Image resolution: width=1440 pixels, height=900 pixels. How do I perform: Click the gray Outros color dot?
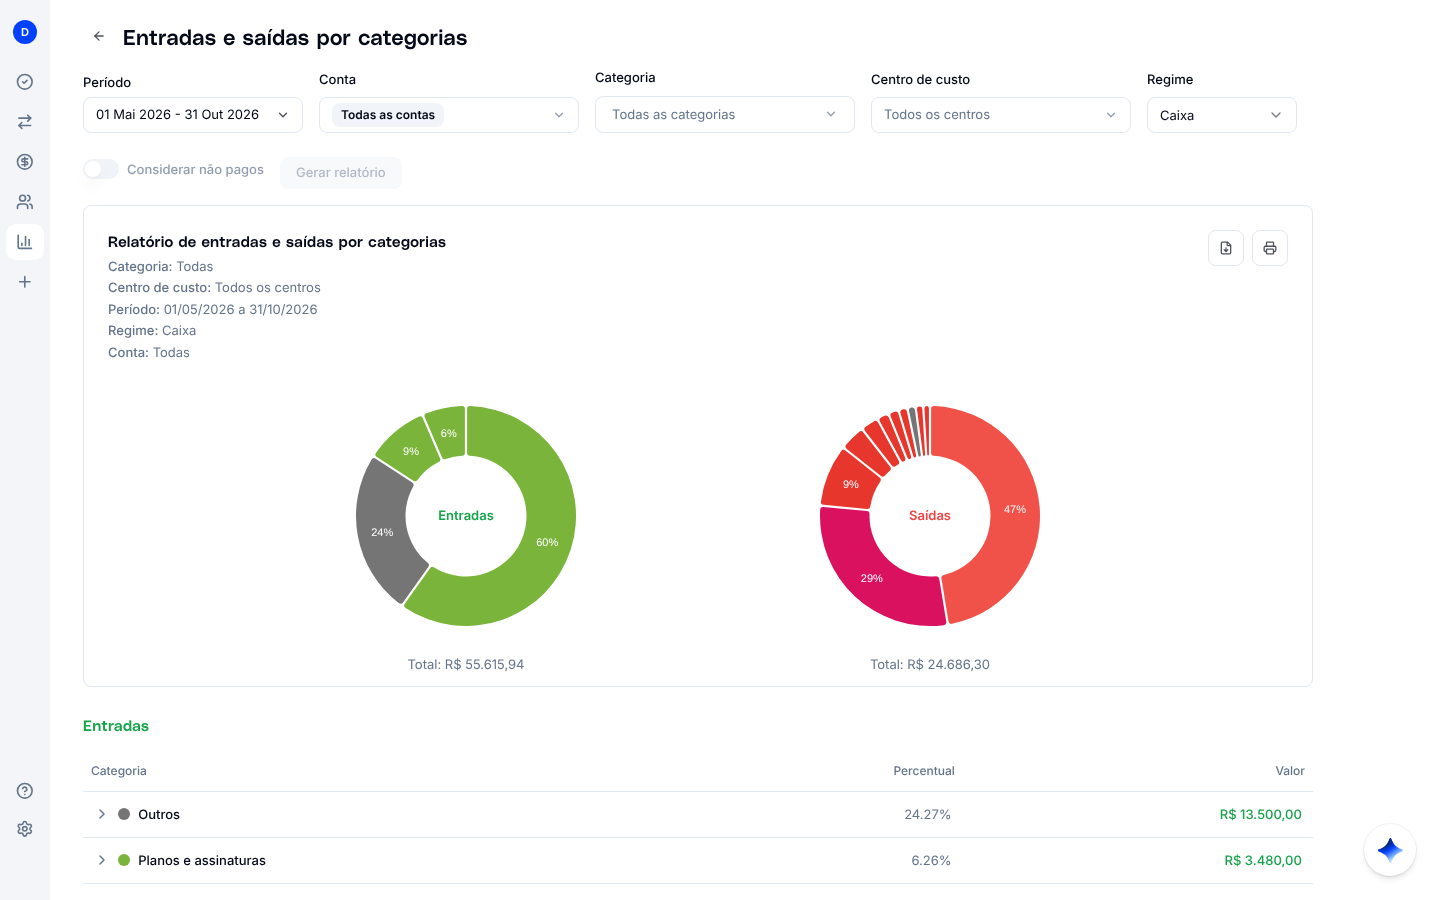click(x=124, y=814)
